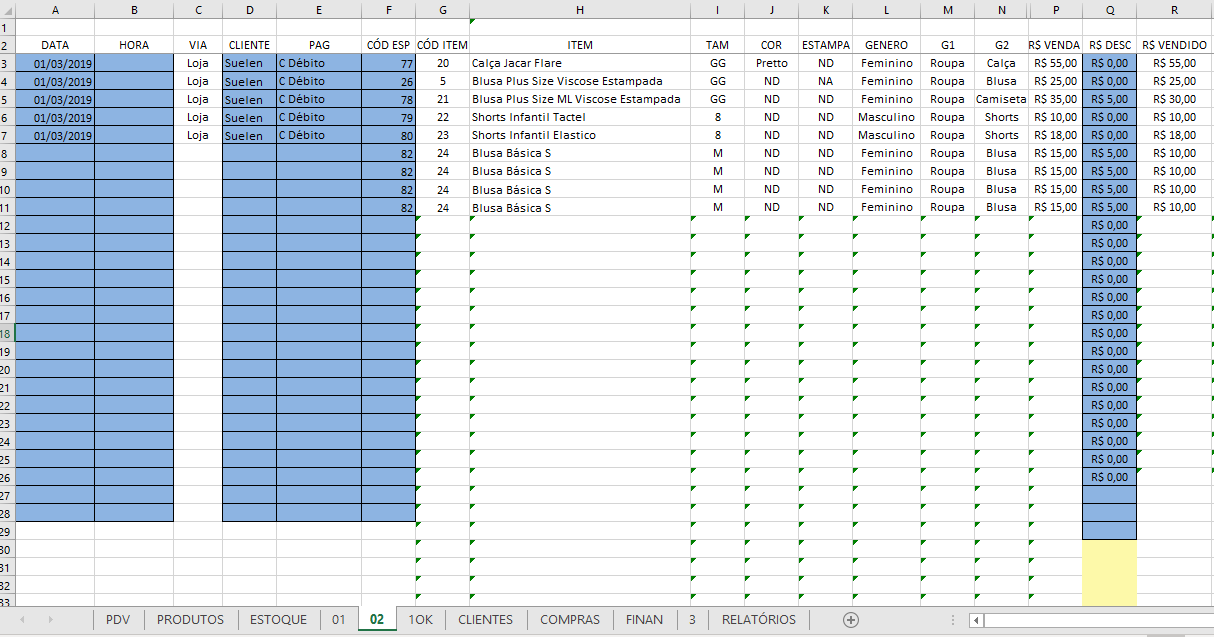Click the horizontal scrollbar left arrow

point(977,620)
